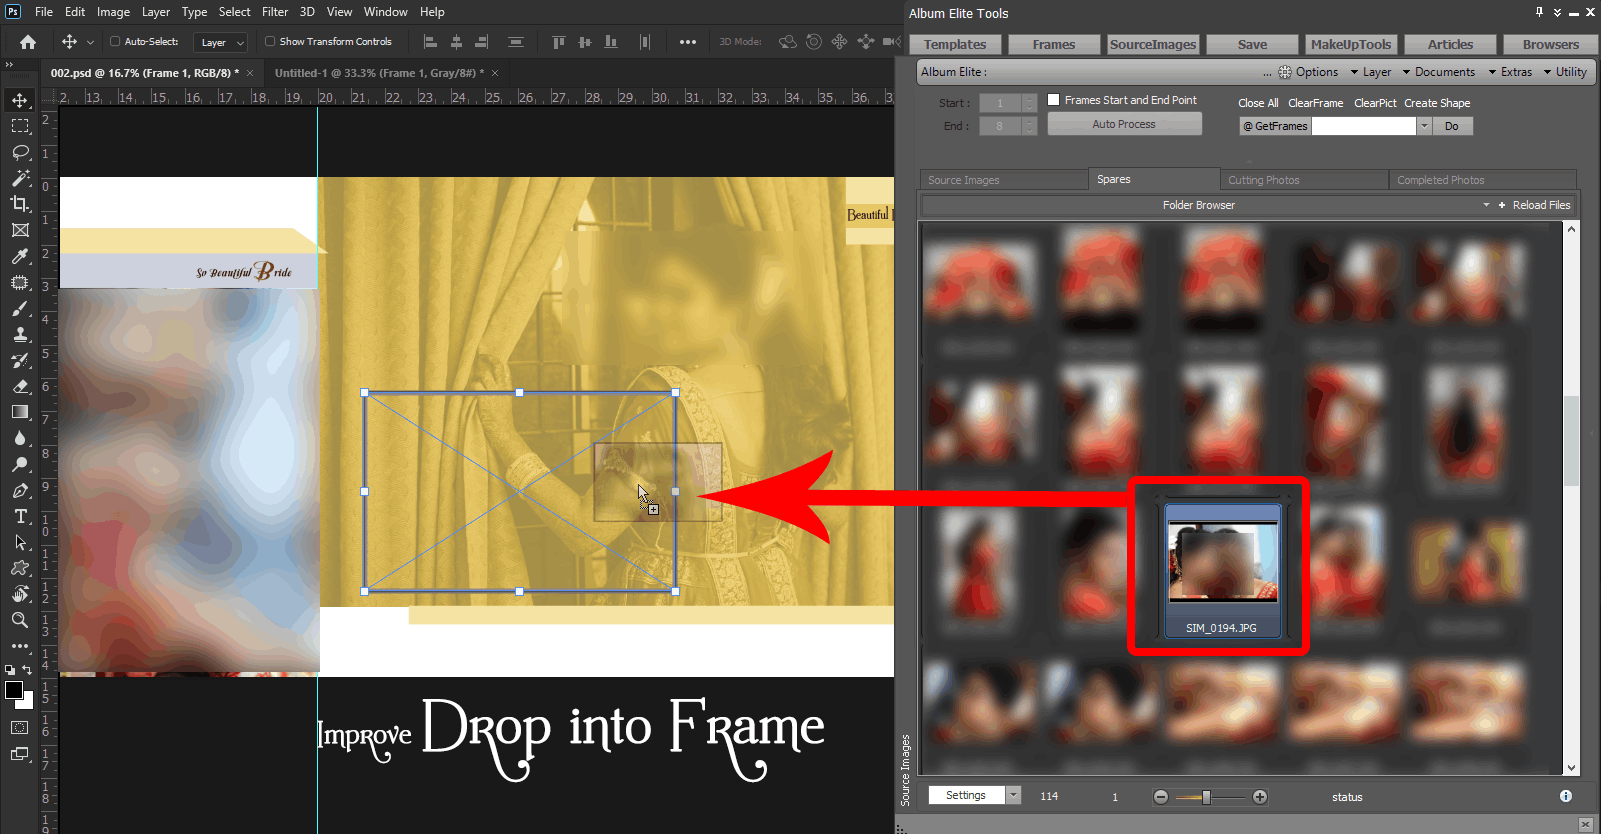Select the Horizontal Type tool

coord(20,516)
